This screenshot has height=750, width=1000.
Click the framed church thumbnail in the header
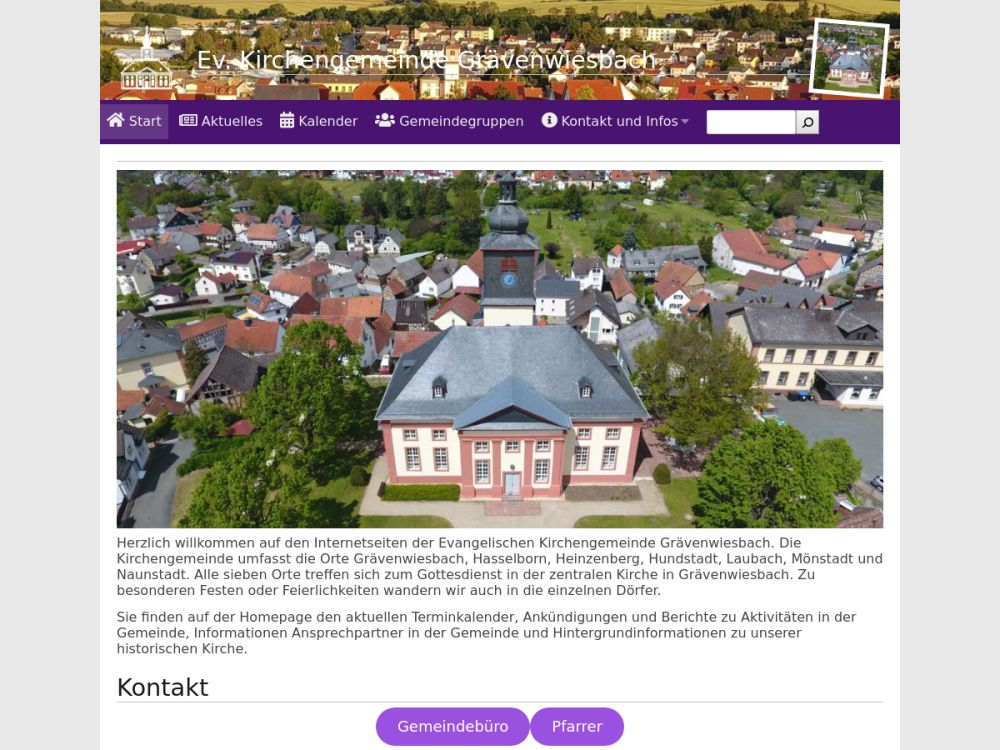point(849,58)
